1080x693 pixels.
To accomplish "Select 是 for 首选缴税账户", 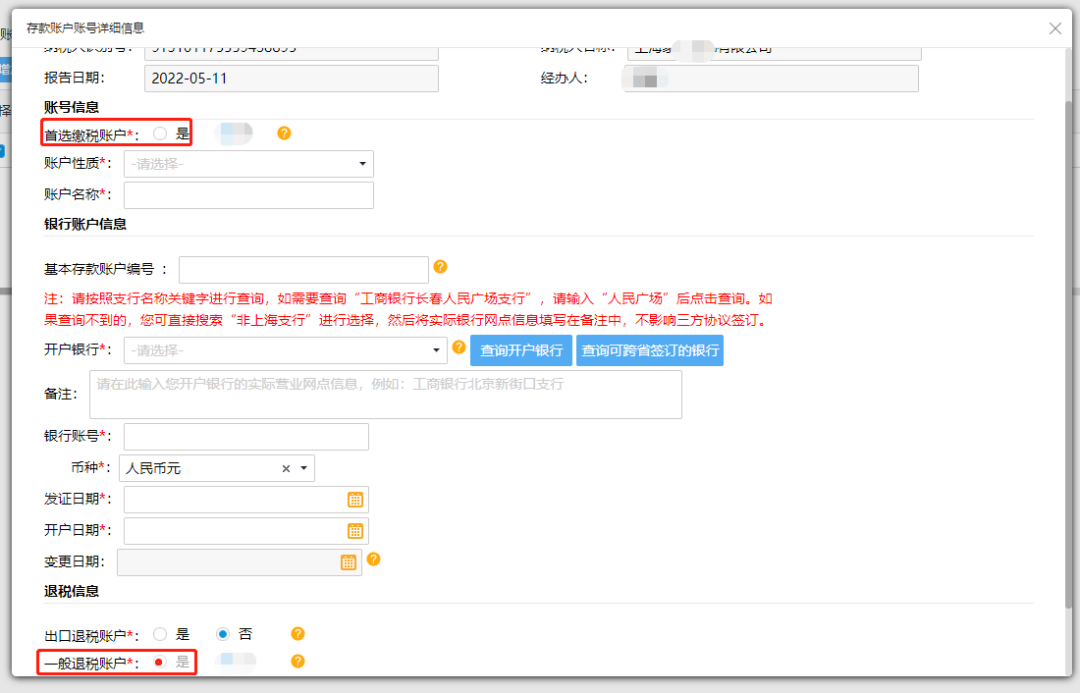I will (x=159, y=131).
